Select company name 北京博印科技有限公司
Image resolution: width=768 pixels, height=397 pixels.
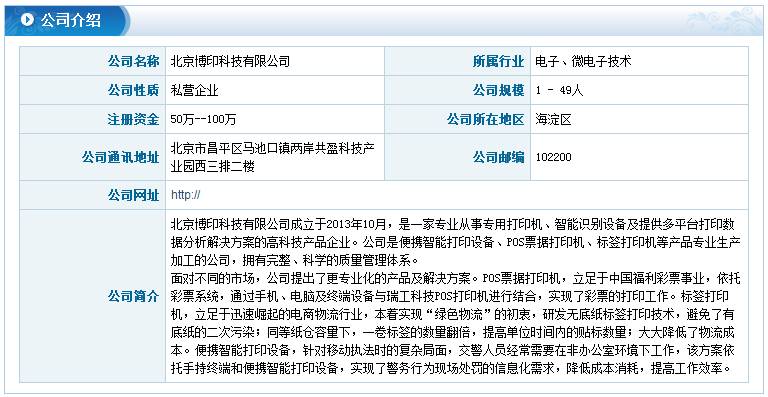pos(230,61)
